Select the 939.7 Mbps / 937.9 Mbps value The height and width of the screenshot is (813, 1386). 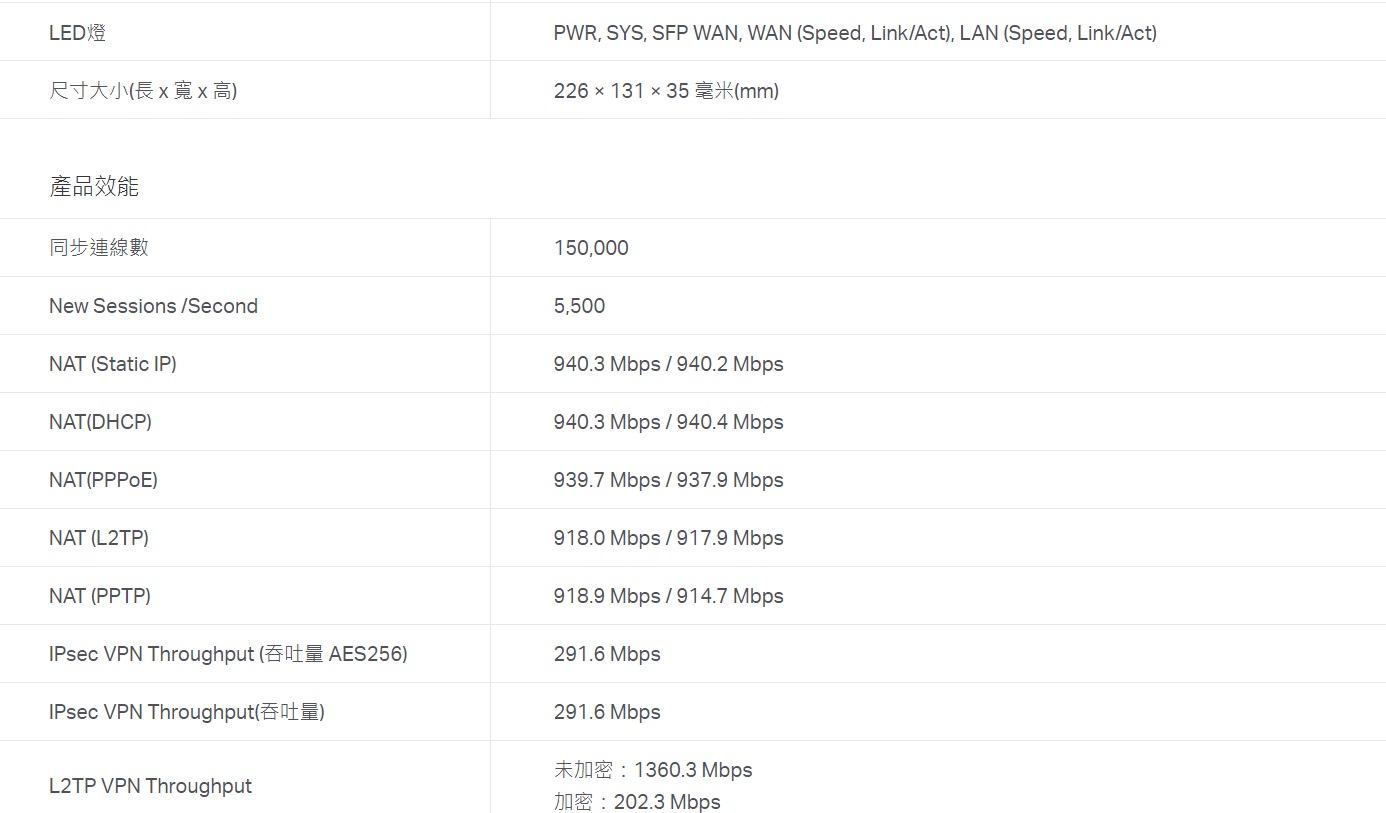click(668, 480)
